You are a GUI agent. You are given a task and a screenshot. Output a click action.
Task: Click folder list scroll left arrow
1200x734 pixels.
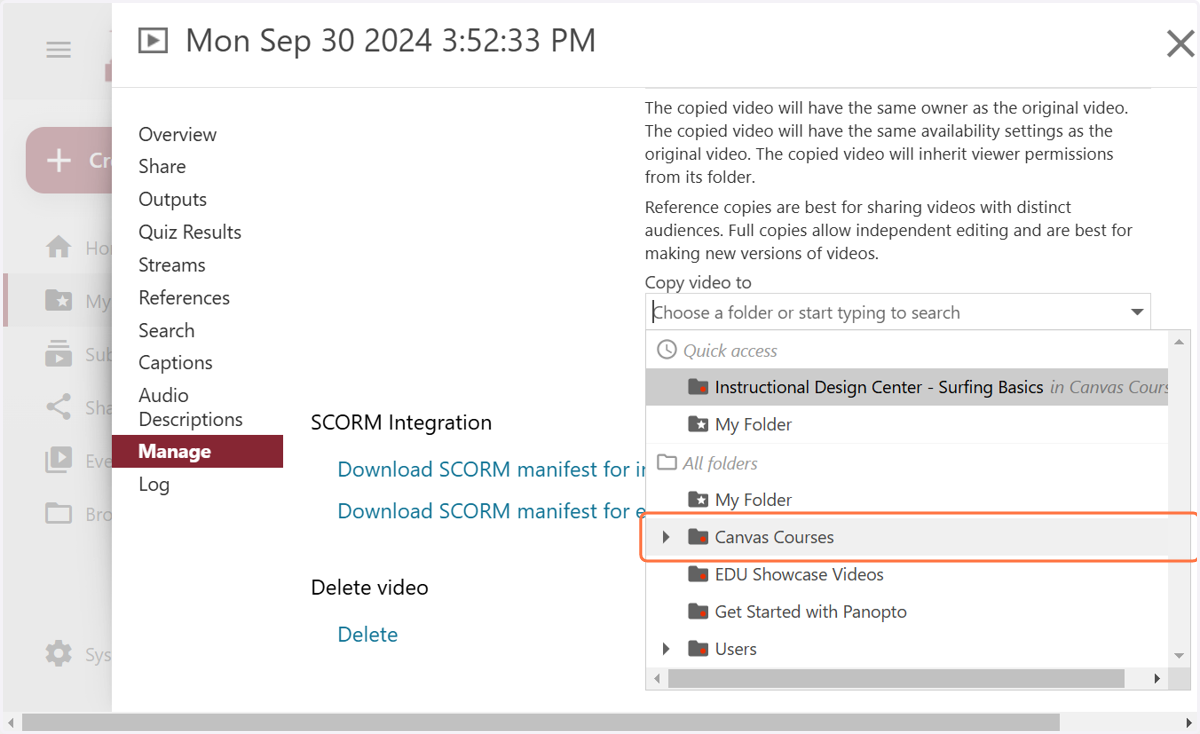(x=657, y=678)
